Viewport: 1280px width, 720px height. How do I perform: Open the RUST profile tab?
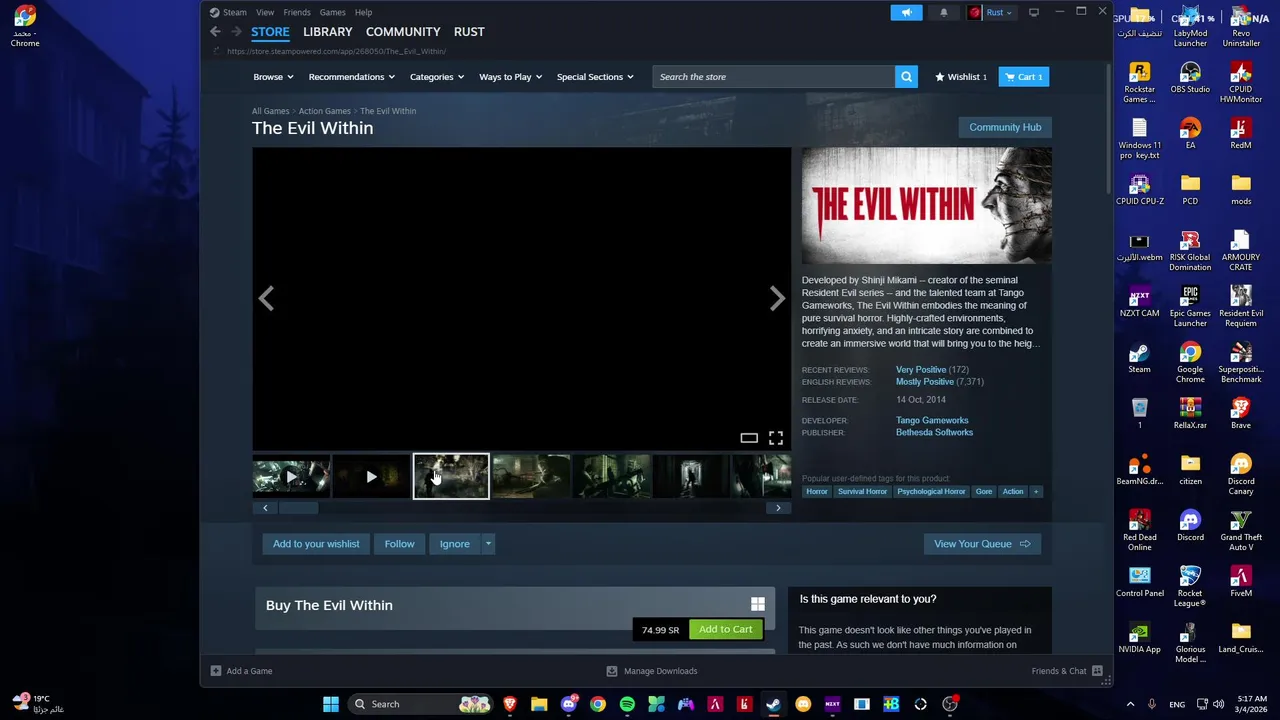(469, 32)
